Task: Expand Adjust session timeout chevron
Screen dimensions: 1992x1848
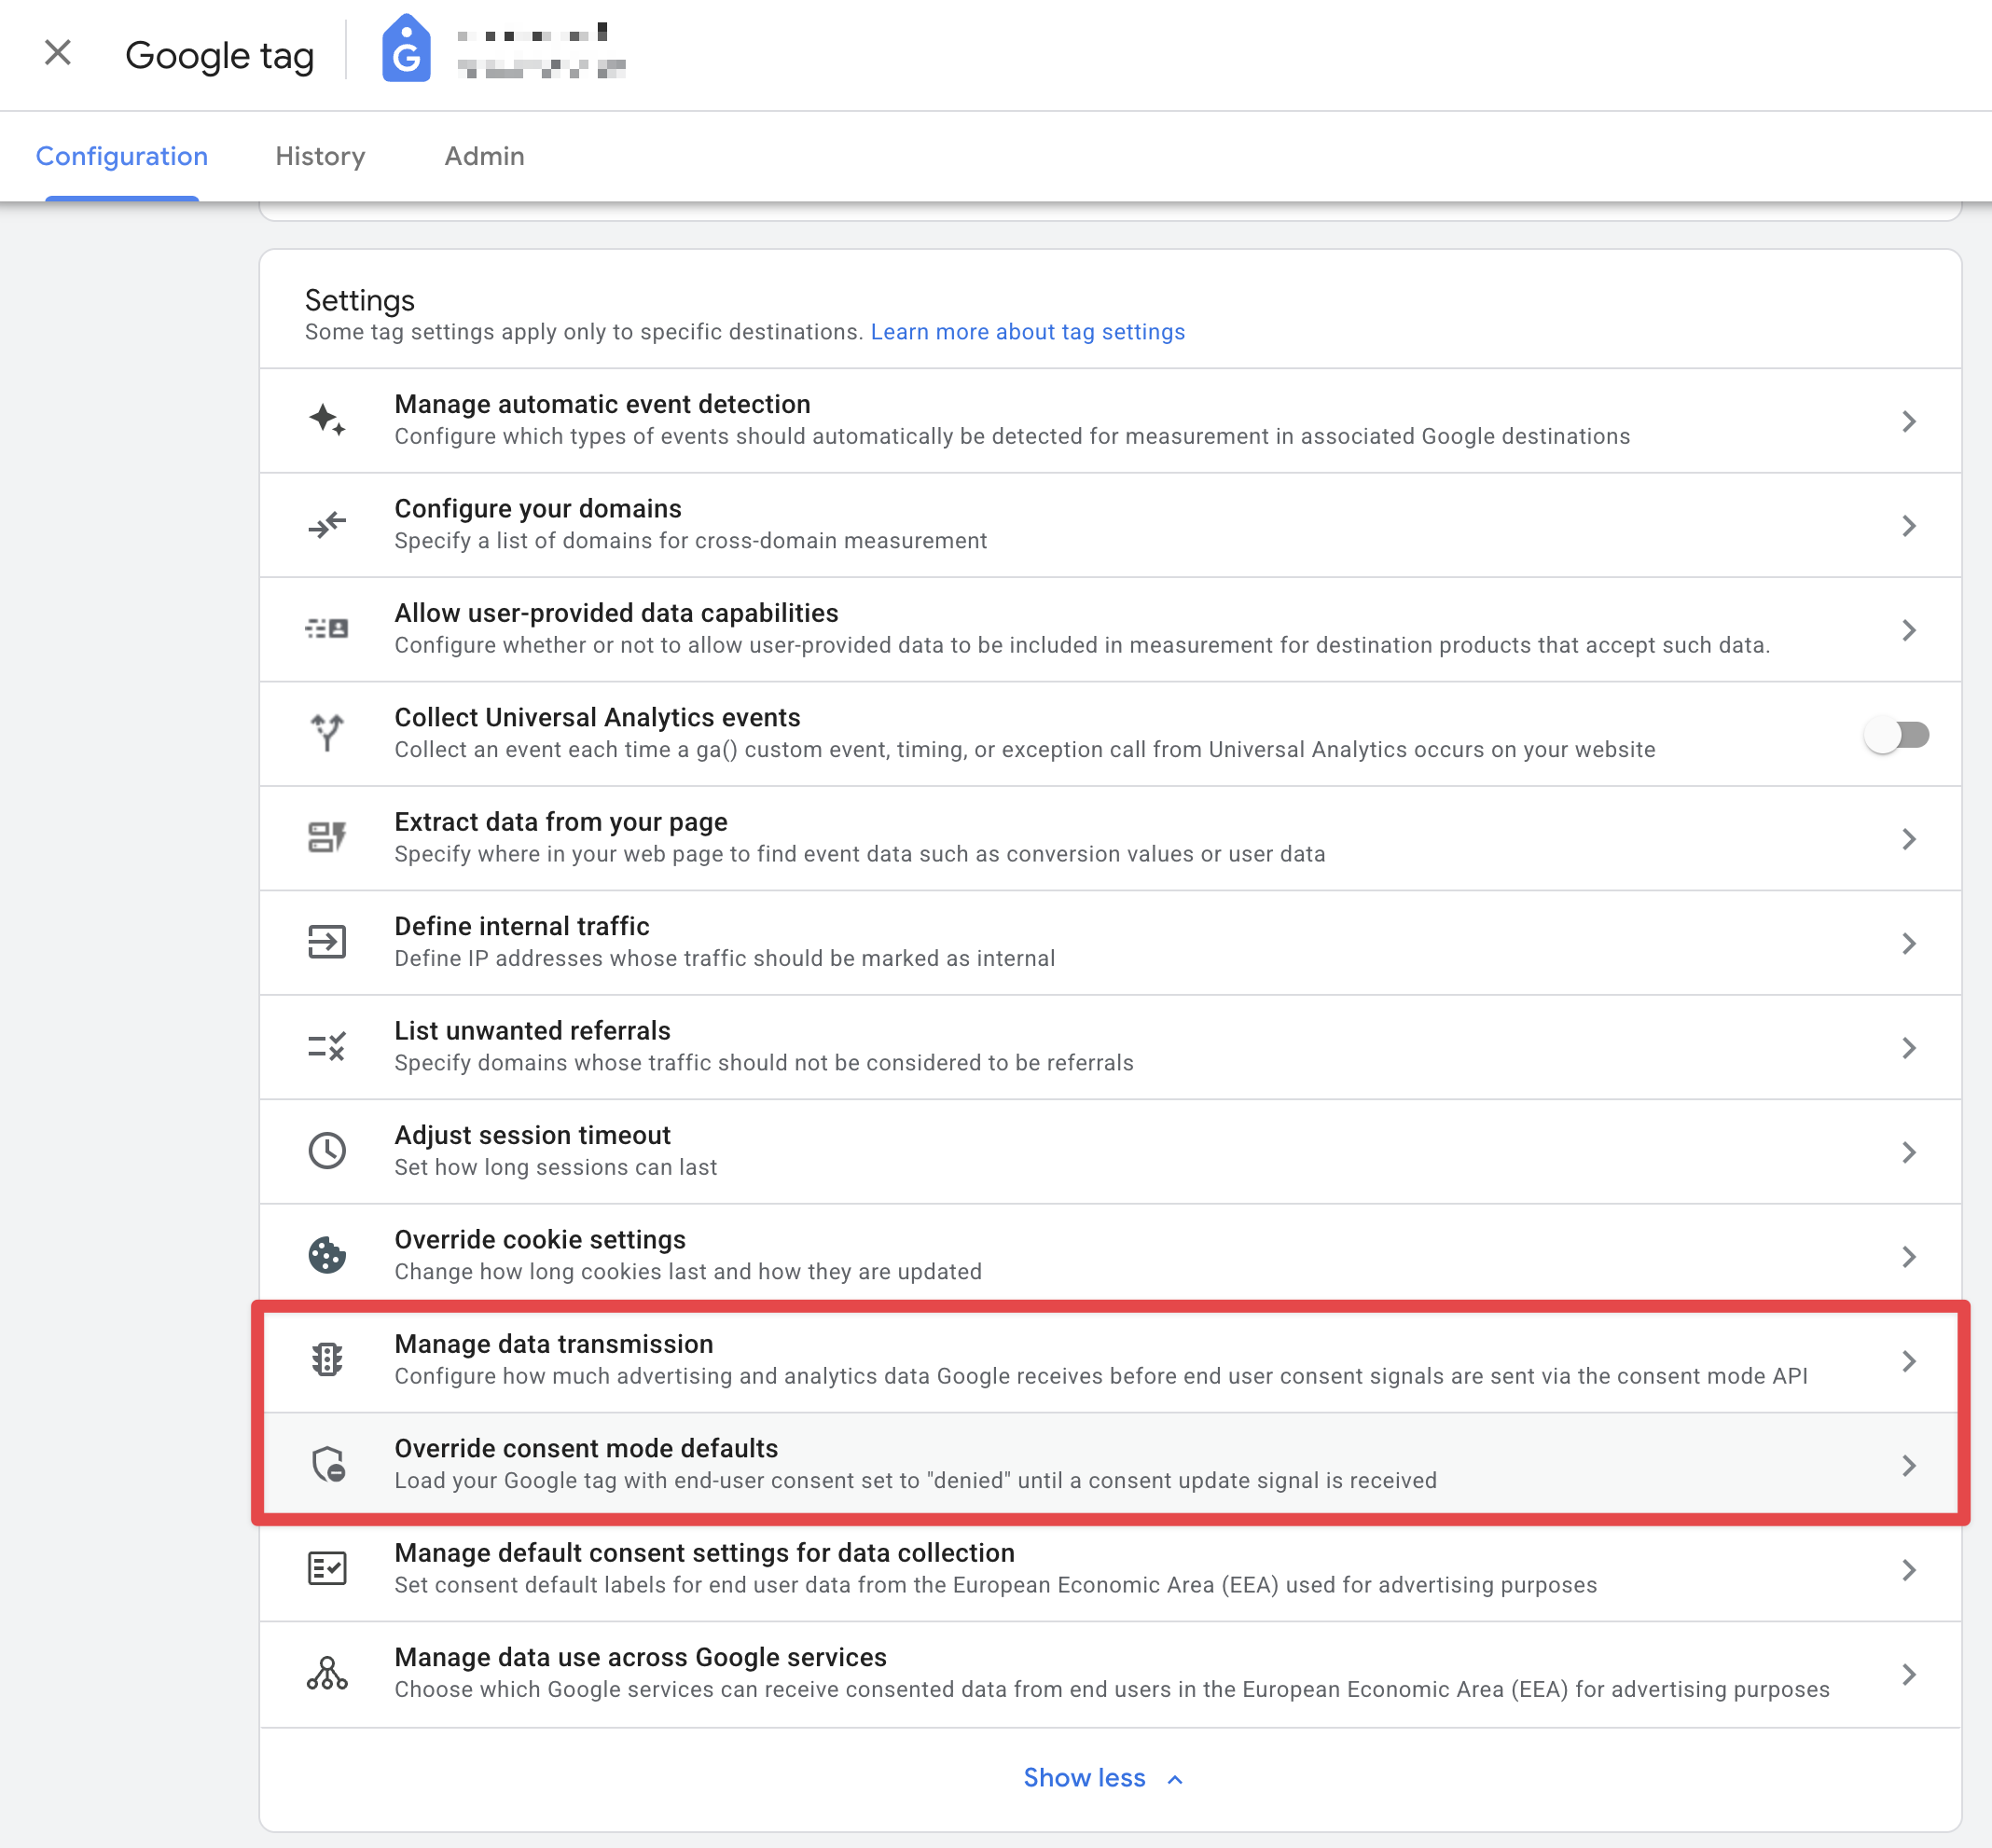Action: point(1909,1153)
